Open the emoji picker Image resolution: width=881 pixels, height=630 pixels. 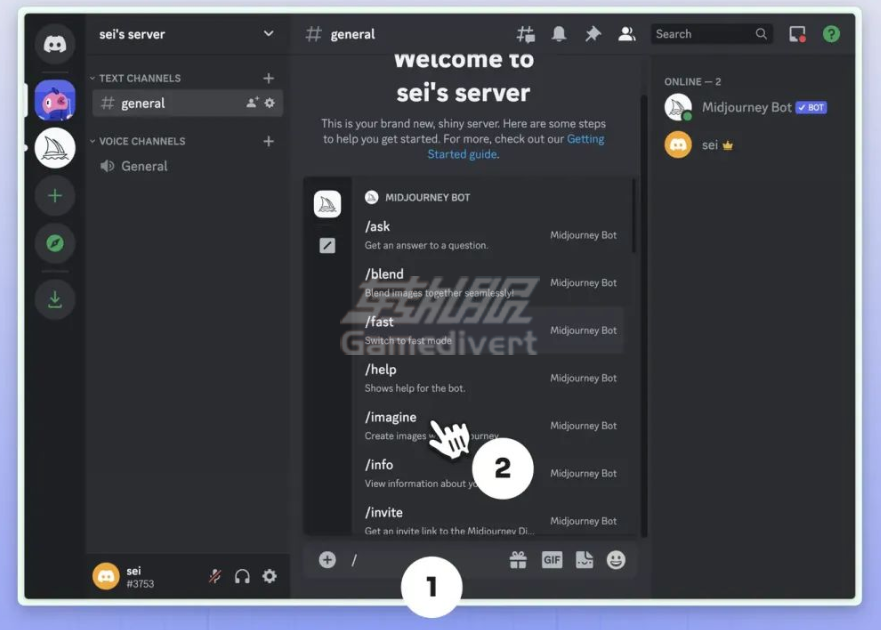[616, 560]
